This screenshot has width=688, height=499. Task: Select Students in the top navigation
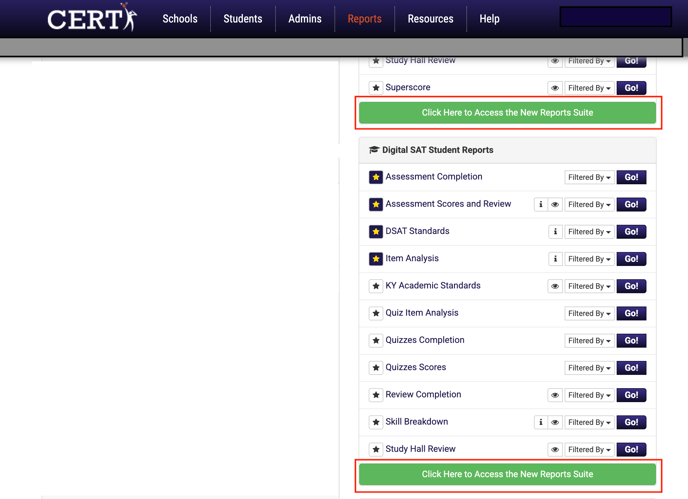(x=242, y=19)
